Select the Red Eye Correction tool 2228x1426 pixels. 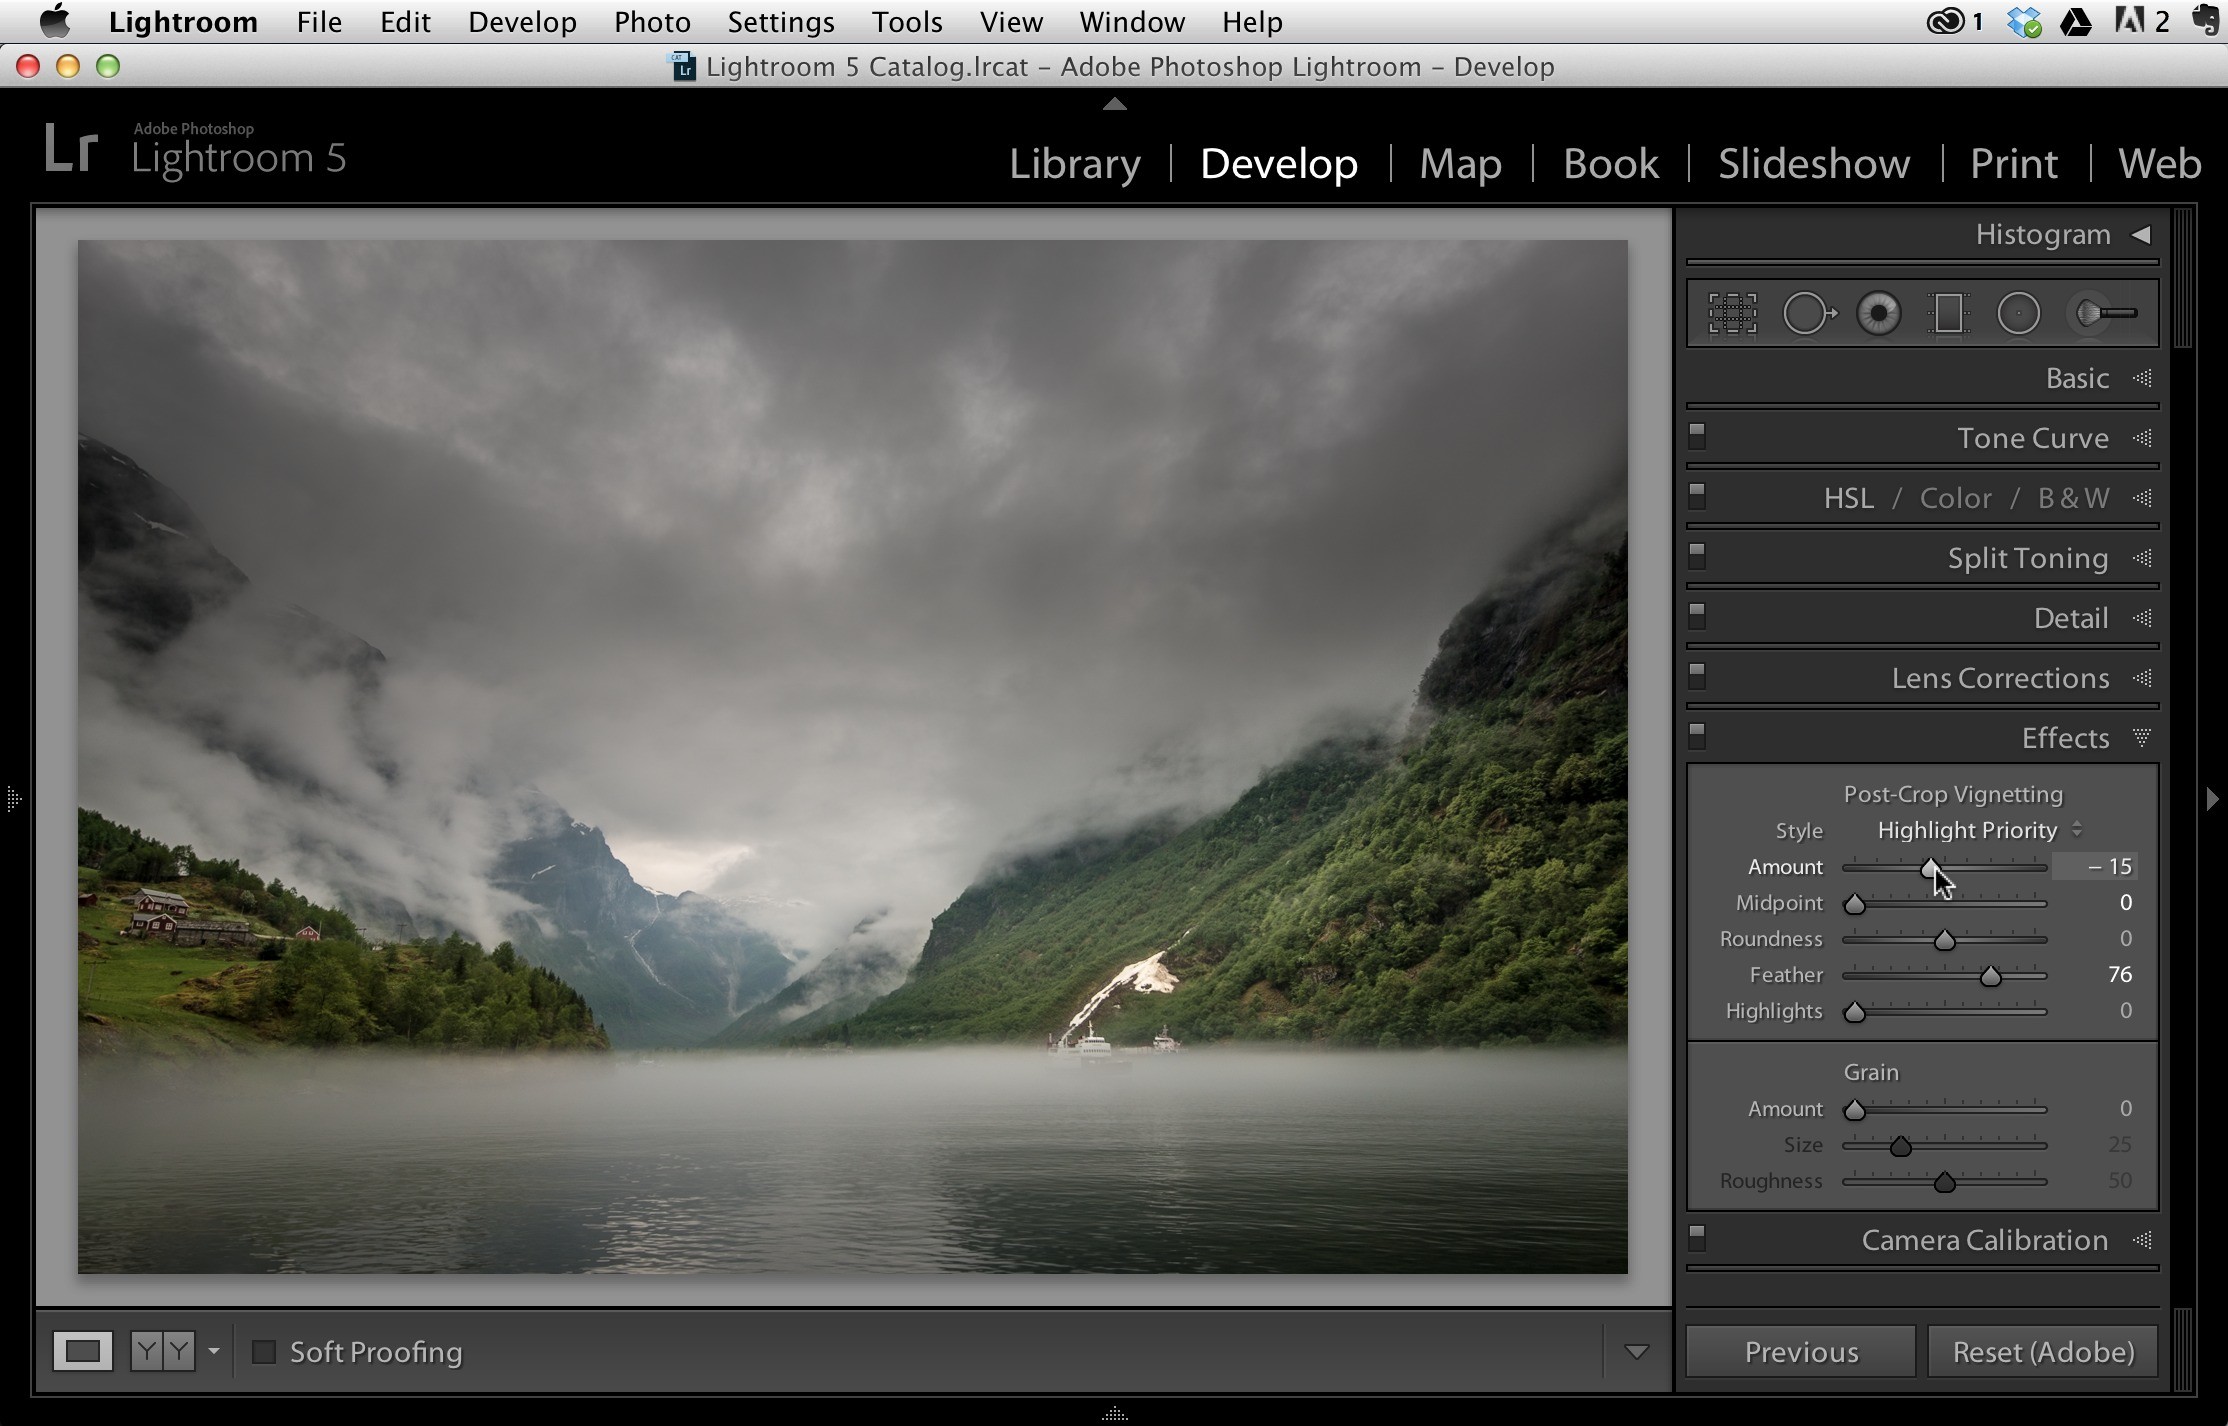click(1879, 314)
